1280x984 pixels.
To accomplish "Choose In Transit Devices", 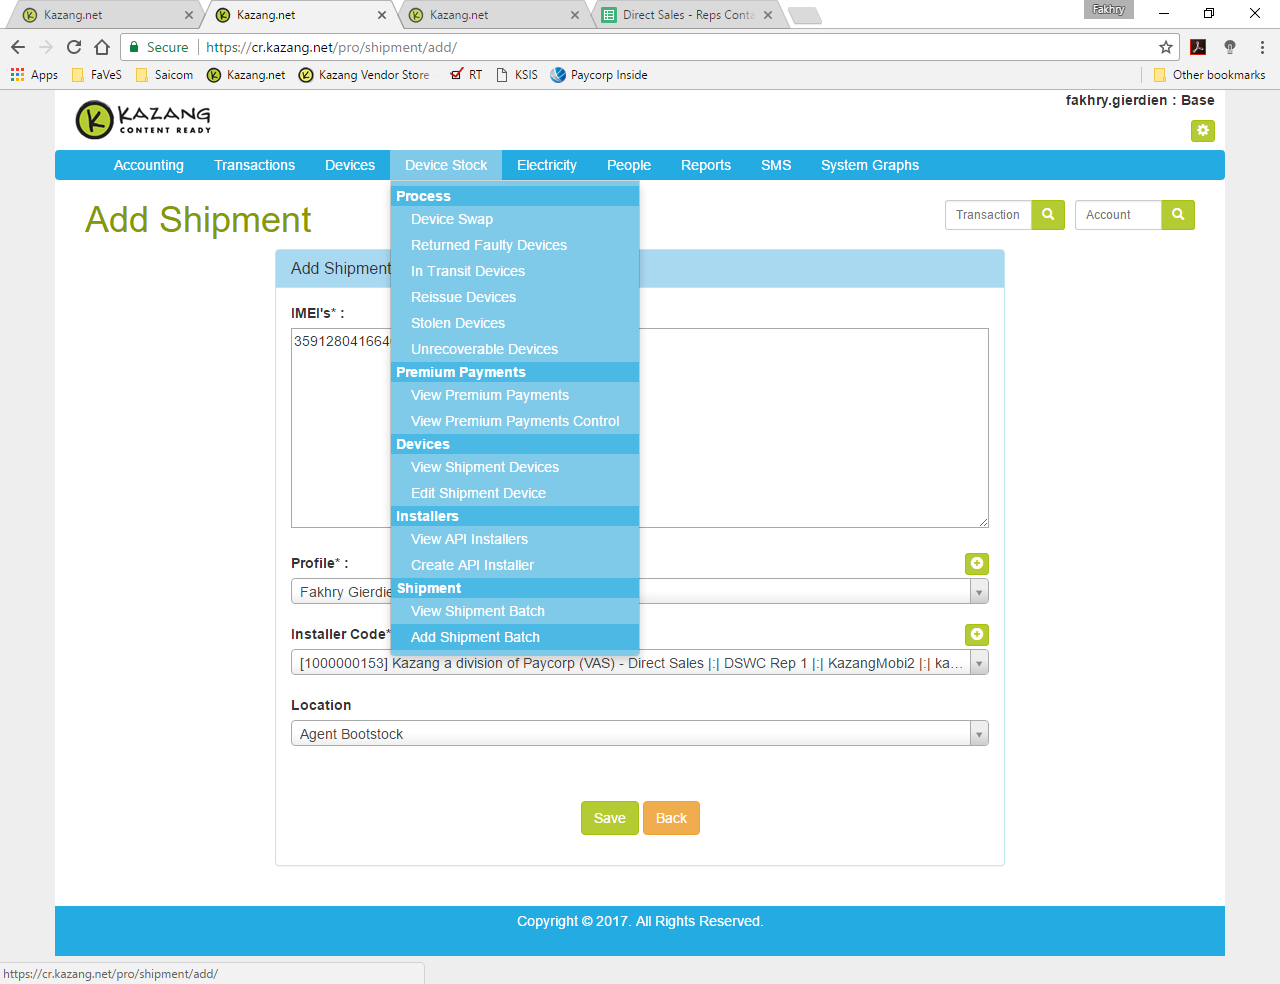I will (x=515, y=271).
